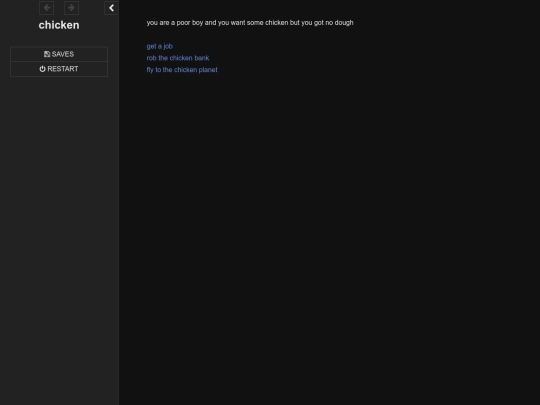Choose 'fly to the chicken planet' link

pyautogui.click(x=182, y=70)
